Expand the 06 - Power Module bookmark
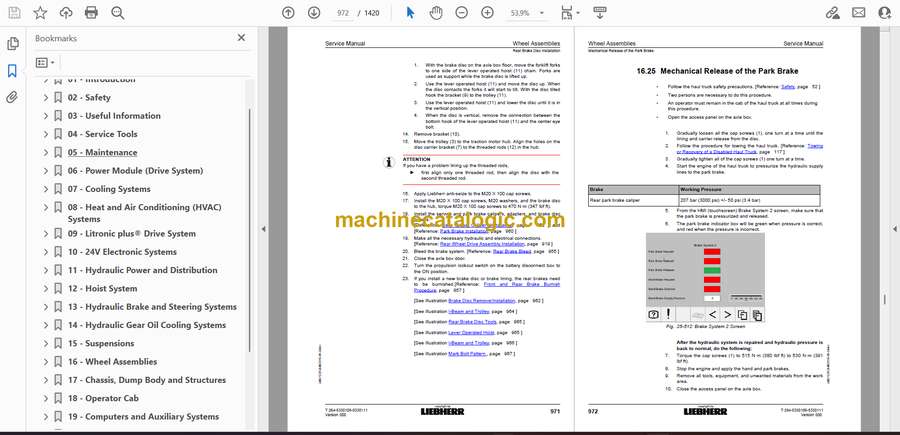Image resolution: width=900 pixels, height=435 pixels. [46, 171]
